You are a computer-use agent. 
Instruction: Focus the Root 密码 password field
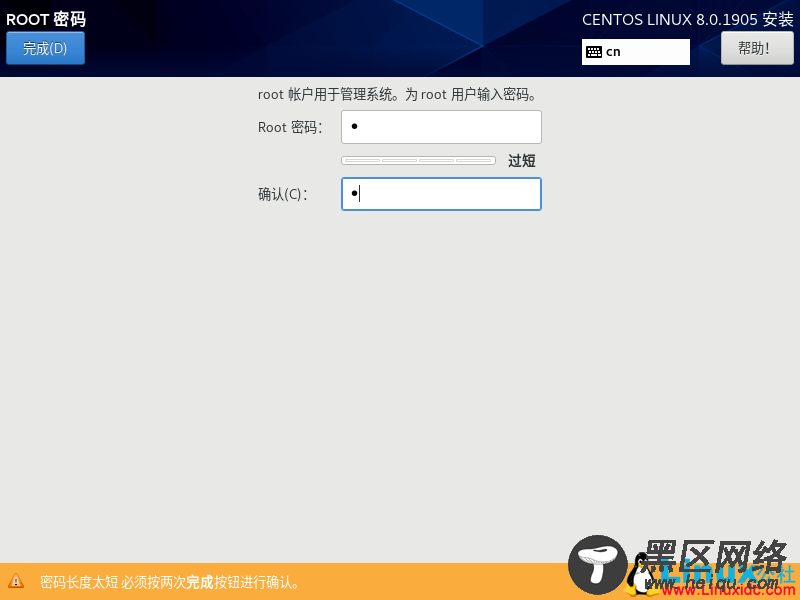click(441, 127)
